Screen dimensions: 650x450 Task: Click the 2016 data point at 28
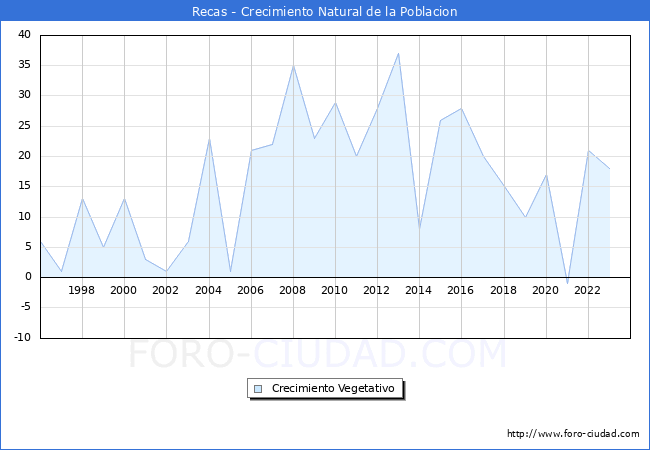[461, 108]
